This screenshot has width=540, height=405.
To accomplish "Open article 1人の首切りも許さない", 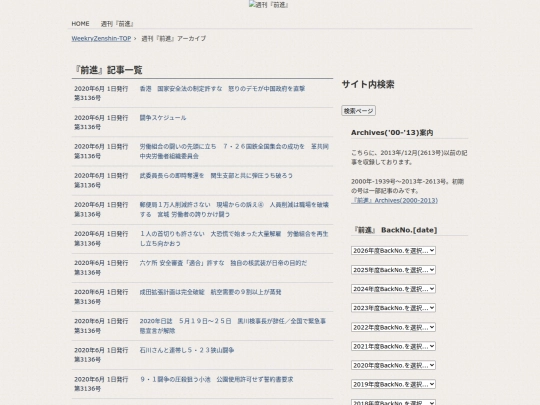I will pos(234,238).
